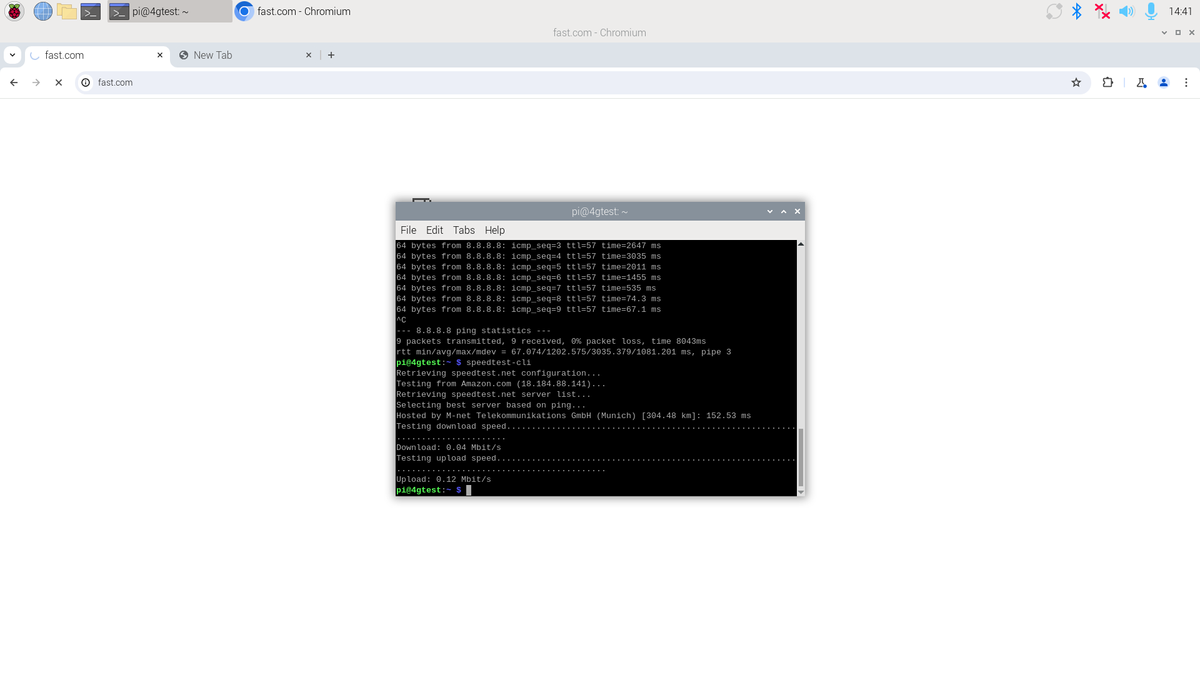
Task: Open Chromium tab search dropdown
Action: [11, 55]
